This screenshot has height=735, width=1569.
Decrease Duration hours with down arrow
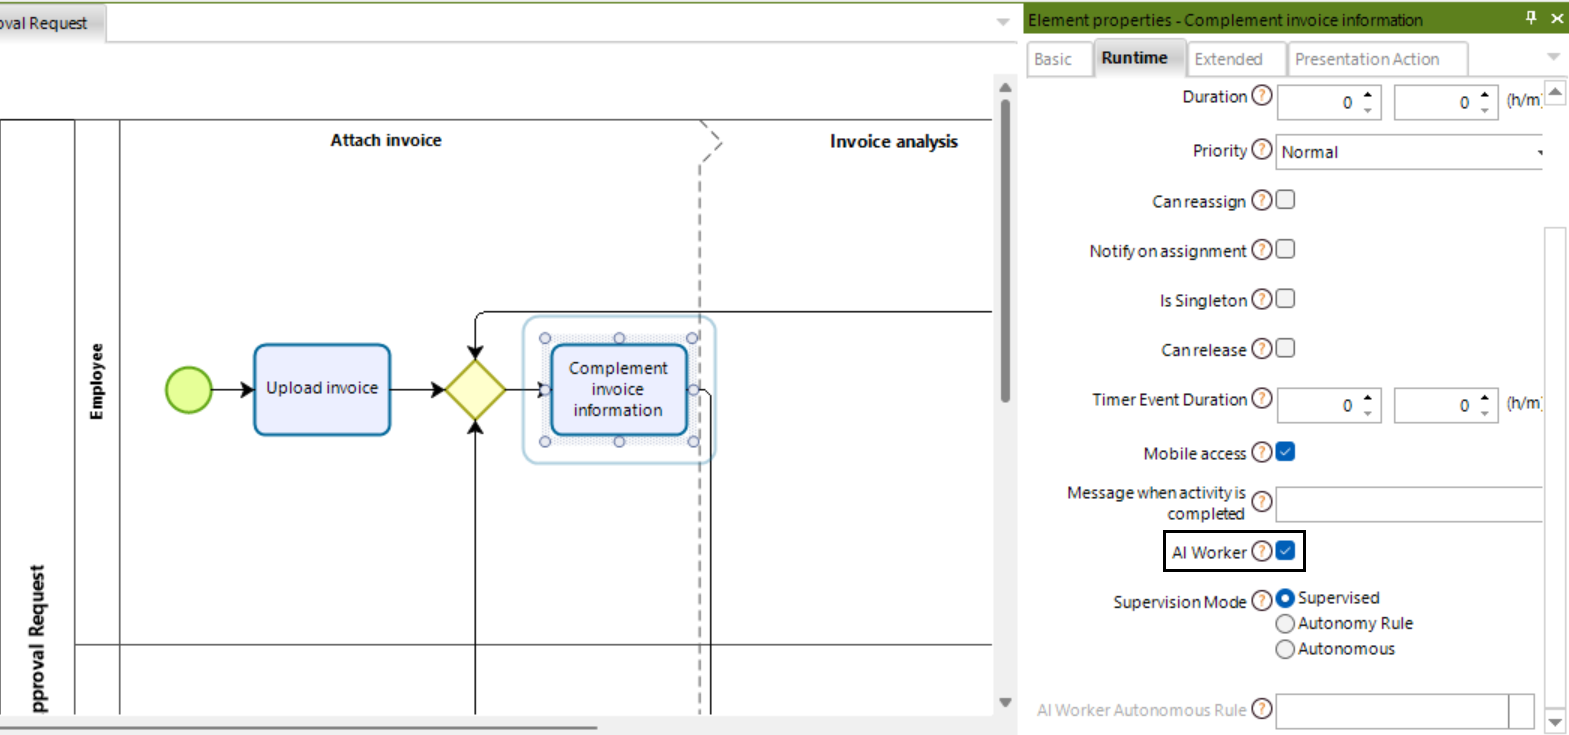pyautogui.click(x=1368, y=109)
